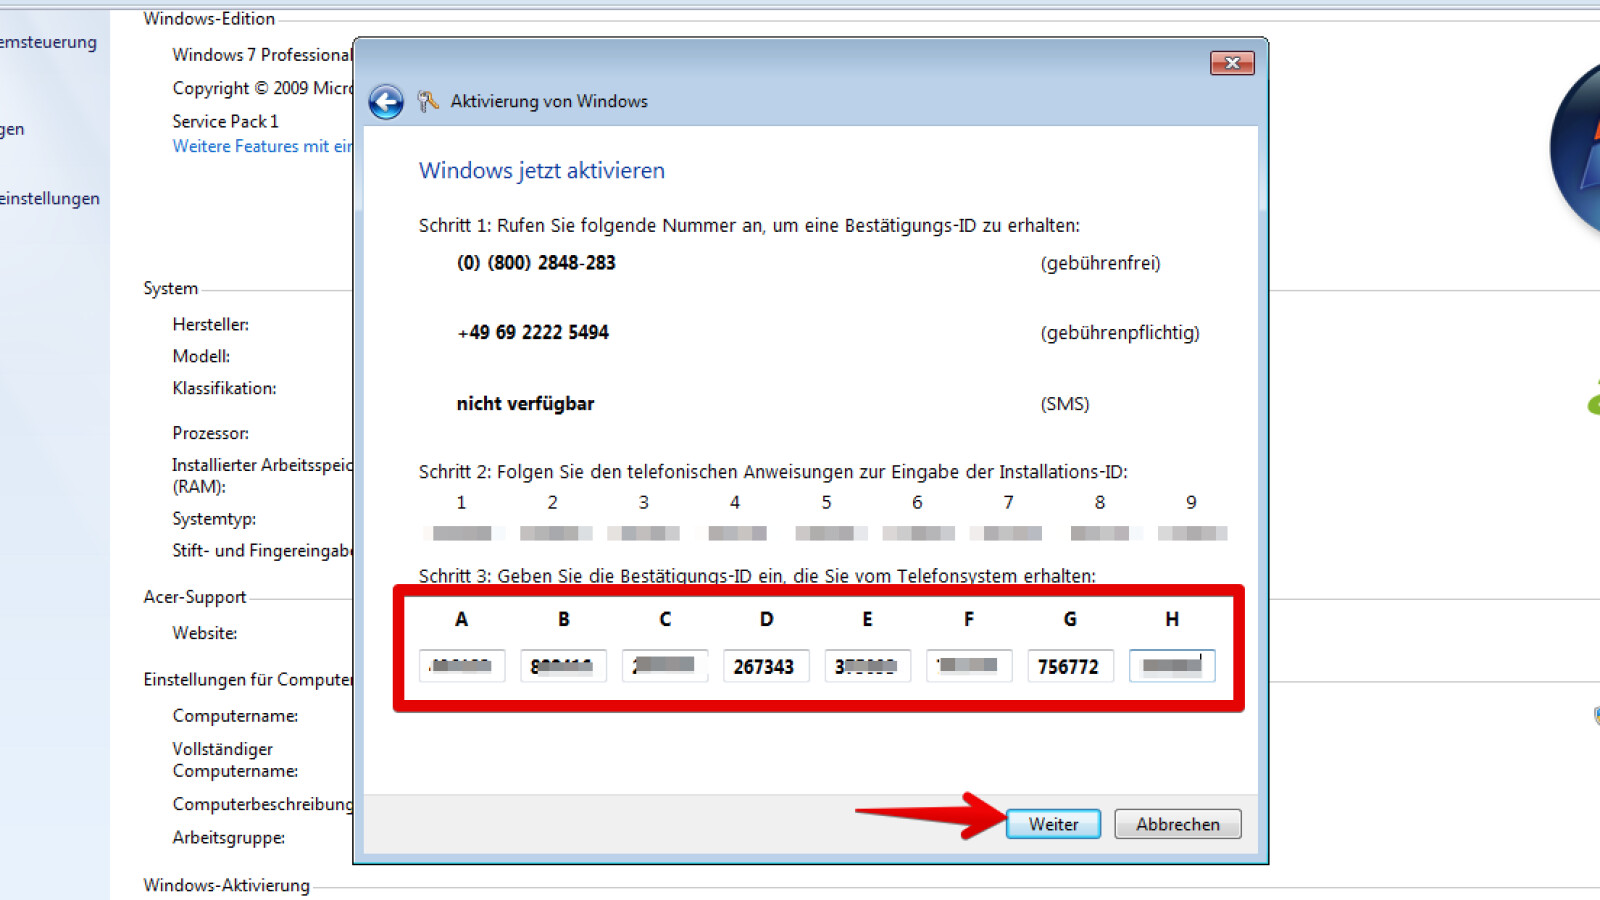Viewport: 1600px width, 900px height.
Task: Click 'Modell:' label in System window
Action: coord(201,356)
